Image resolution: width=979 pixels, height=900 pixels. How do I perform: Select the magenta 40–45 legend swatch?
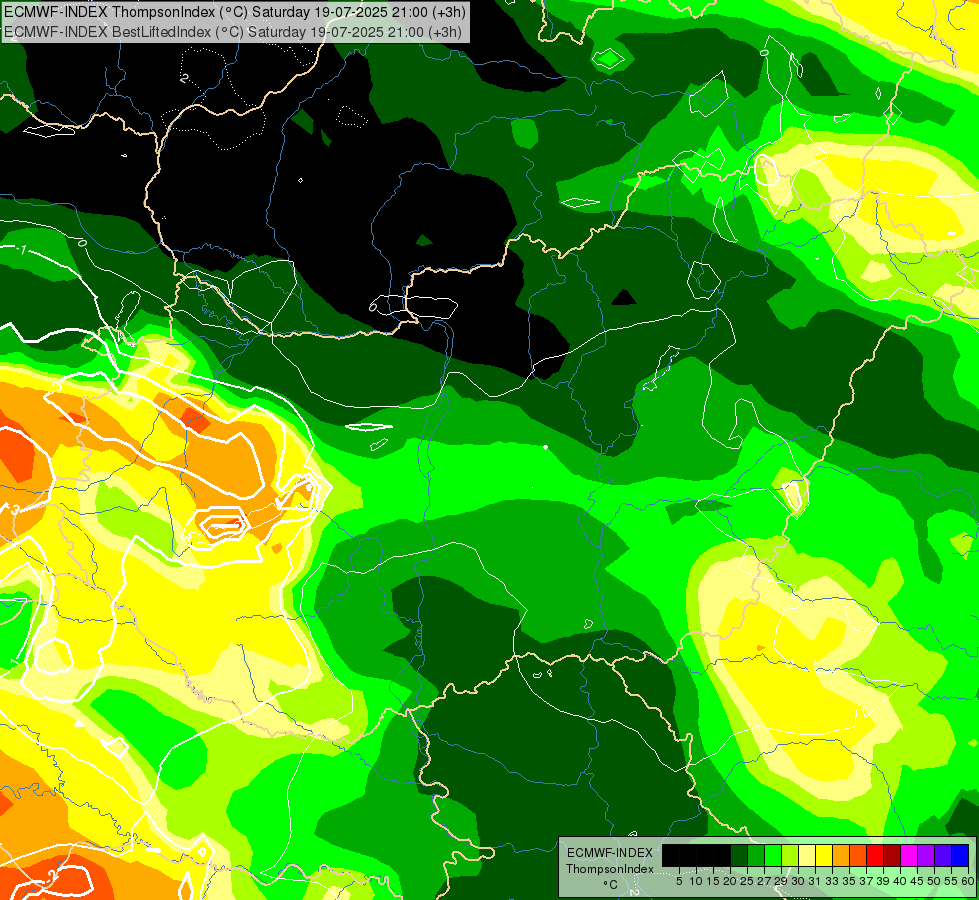coord(909,855)
